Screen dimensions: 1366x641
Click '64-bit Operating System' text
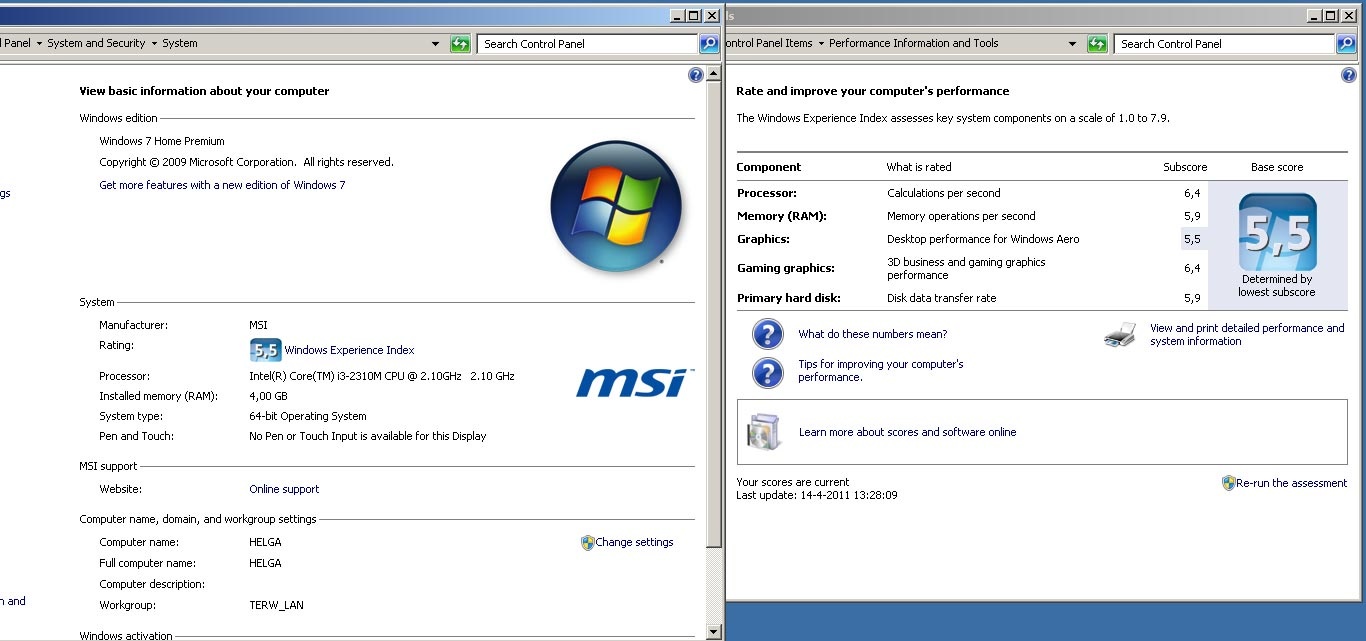pos(308,416)
